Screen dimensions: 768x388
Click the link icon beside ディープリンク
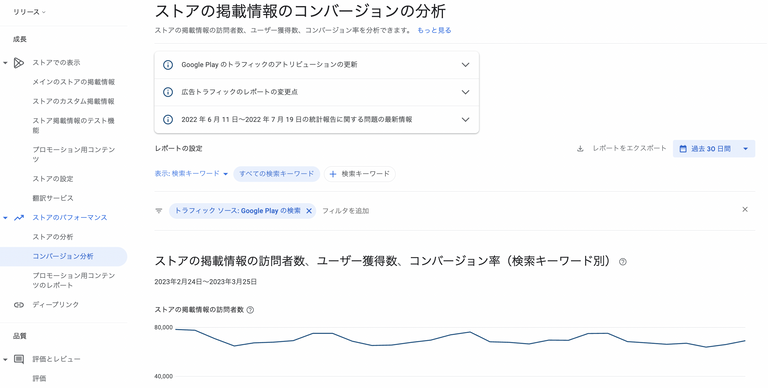[x=19, y=305]
